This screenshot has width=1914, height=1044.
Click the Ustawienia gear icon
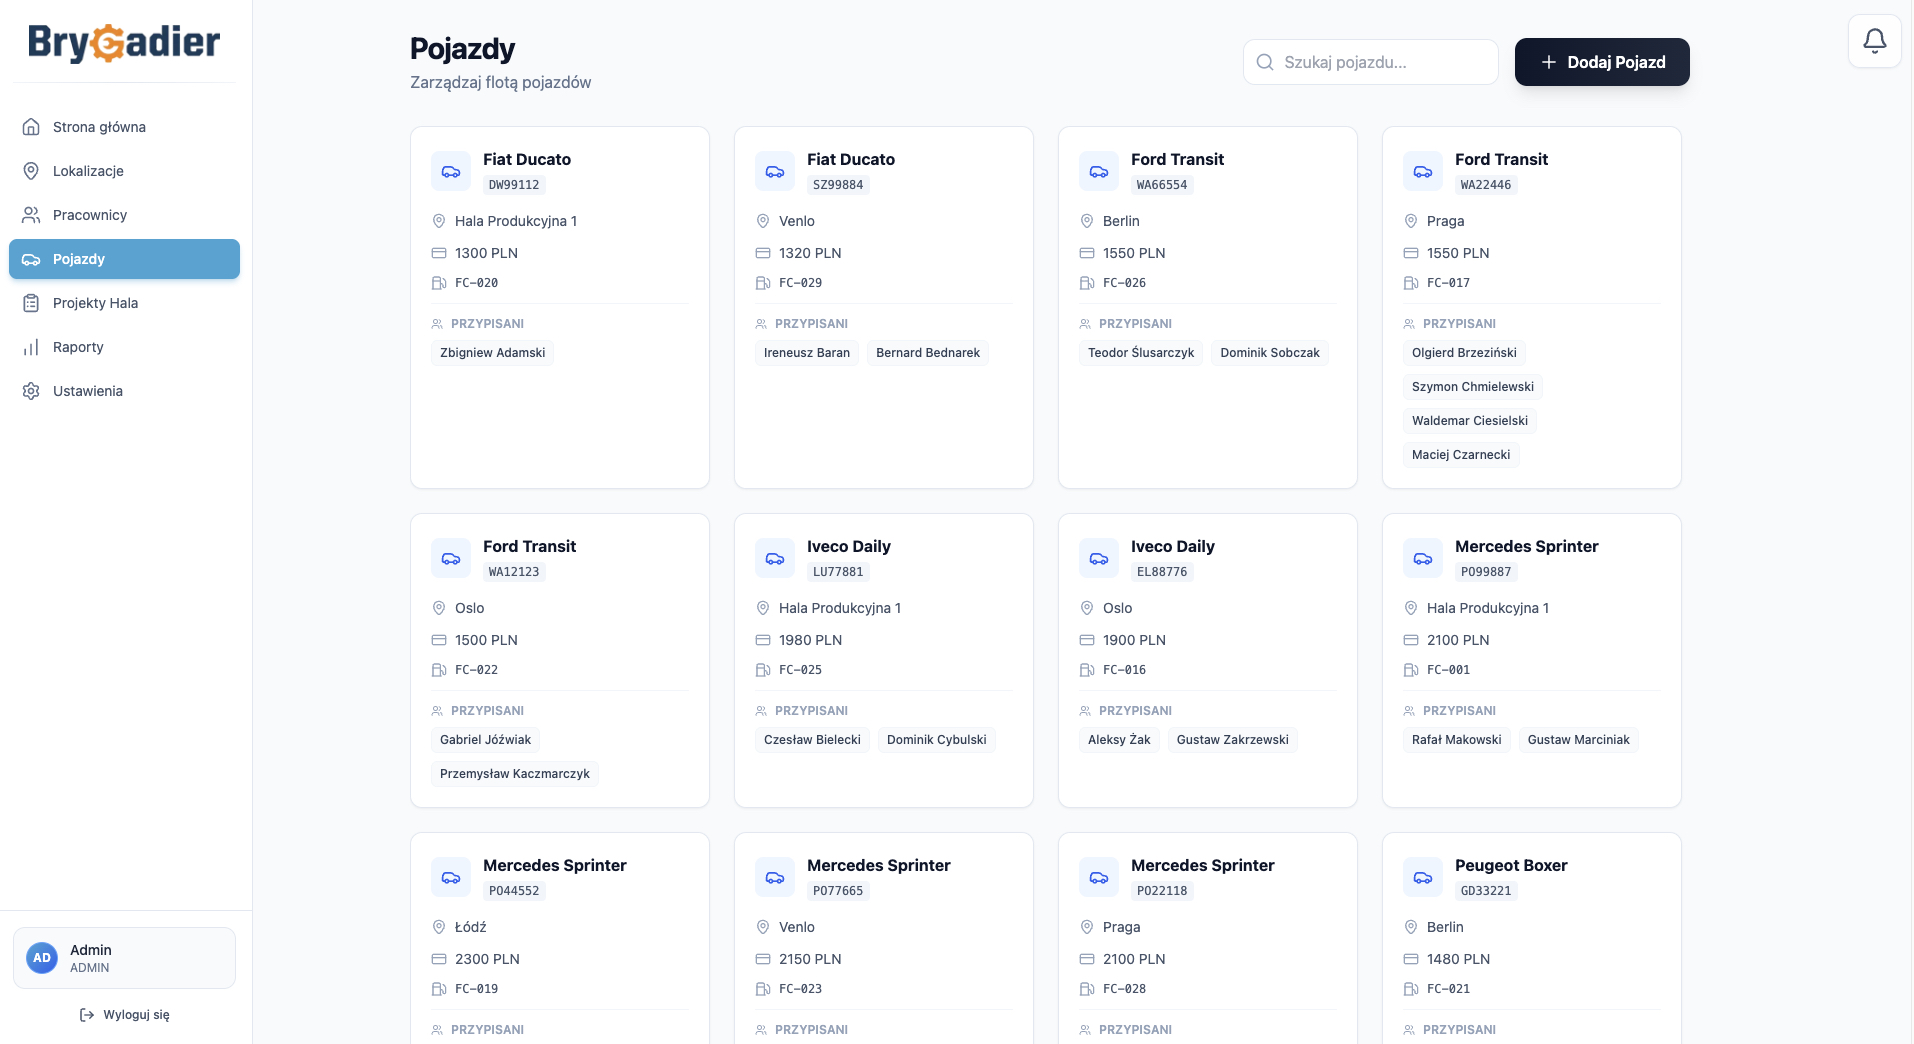pyautogui.click(x=31, y=391)
